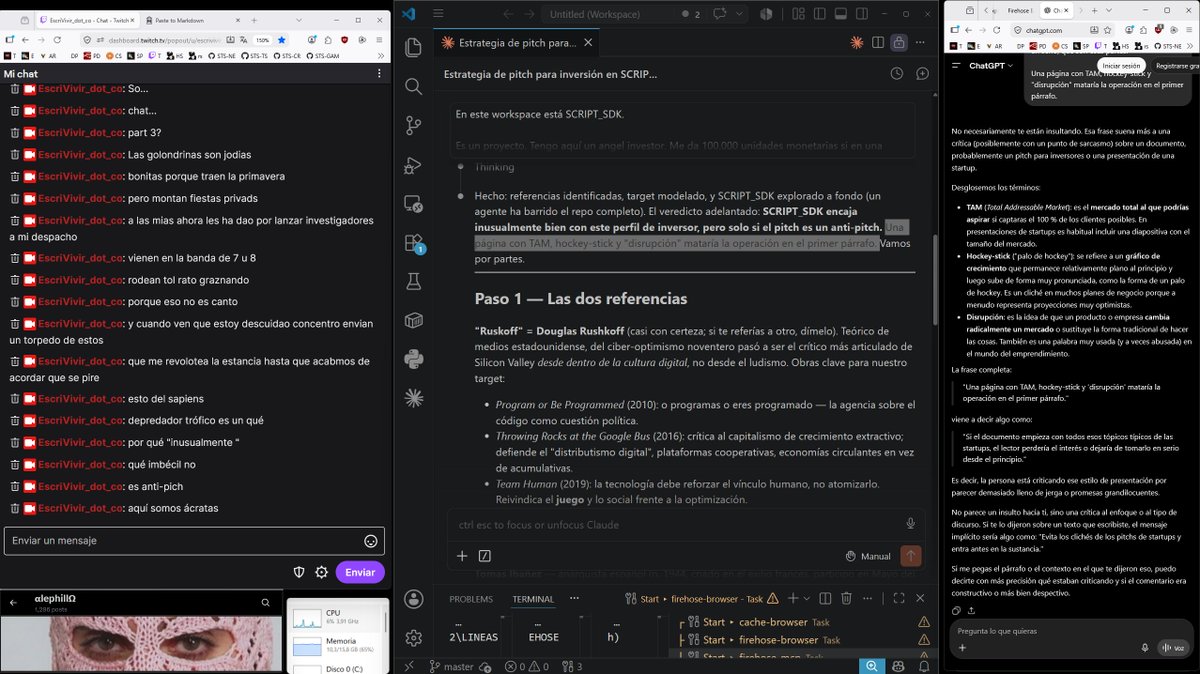
Task: Click Enviar button in Twitch chat
Action: 360,572
